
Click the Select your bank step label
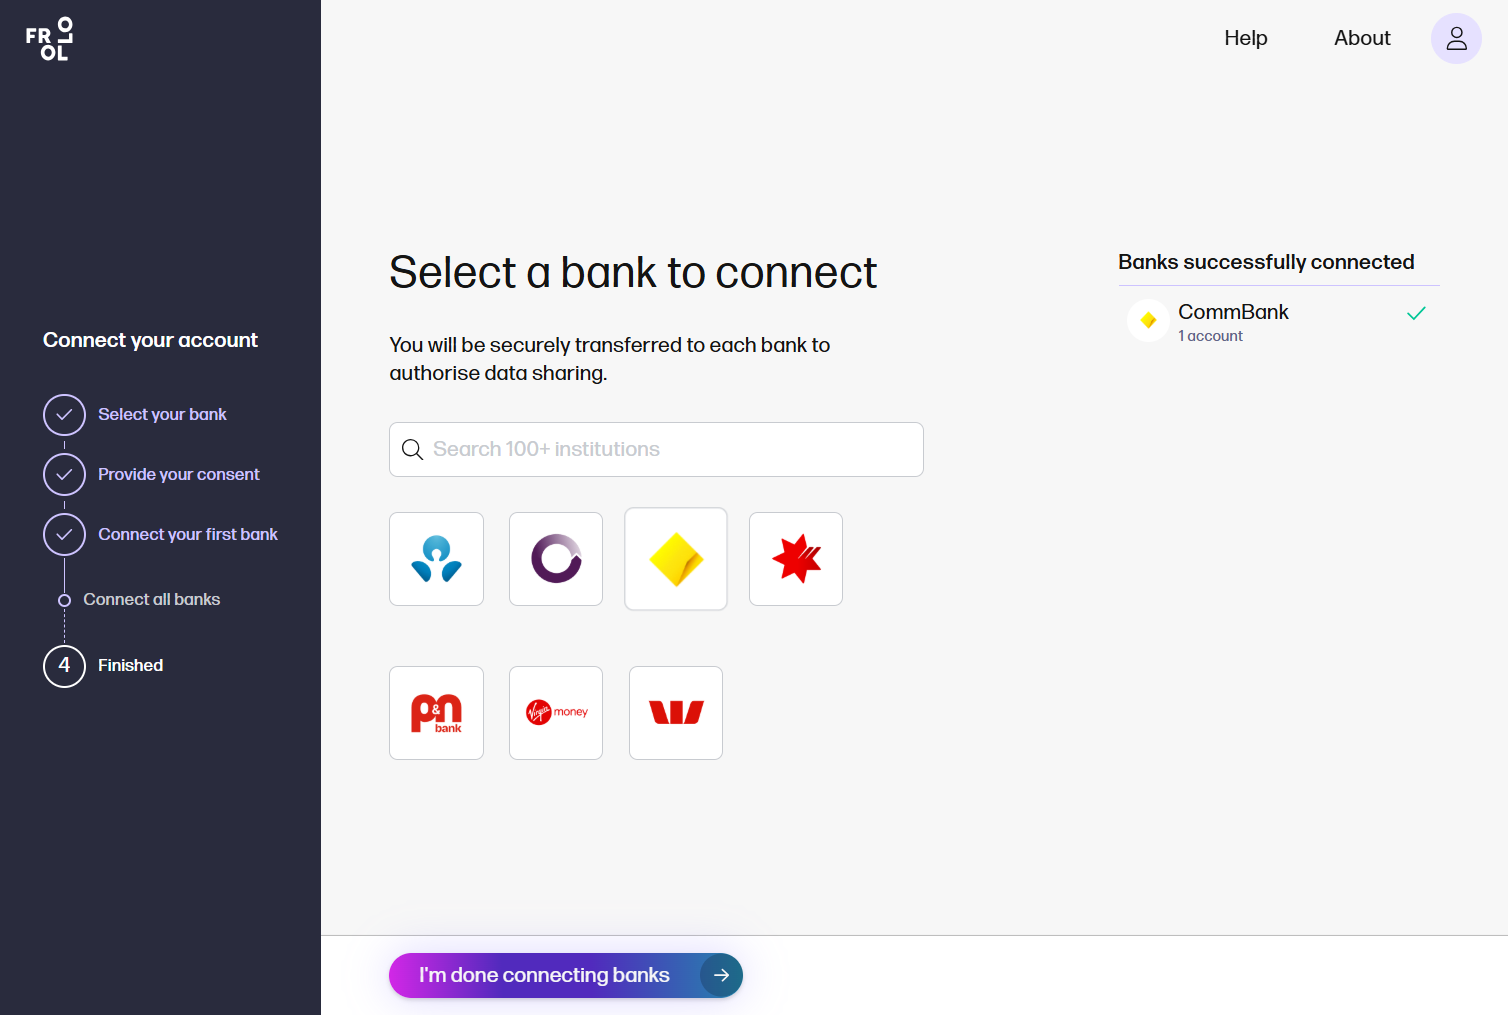pos(162,415)
